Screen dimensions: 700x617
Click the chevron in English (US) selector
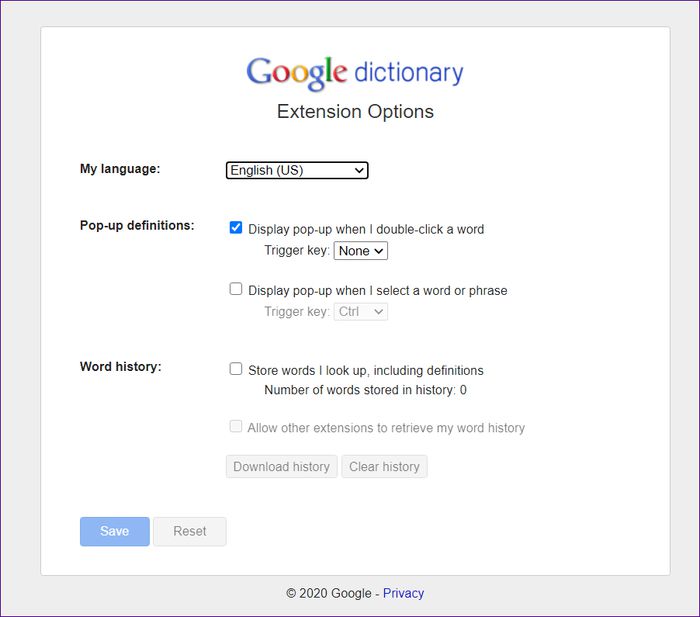[x=359, y=171]
